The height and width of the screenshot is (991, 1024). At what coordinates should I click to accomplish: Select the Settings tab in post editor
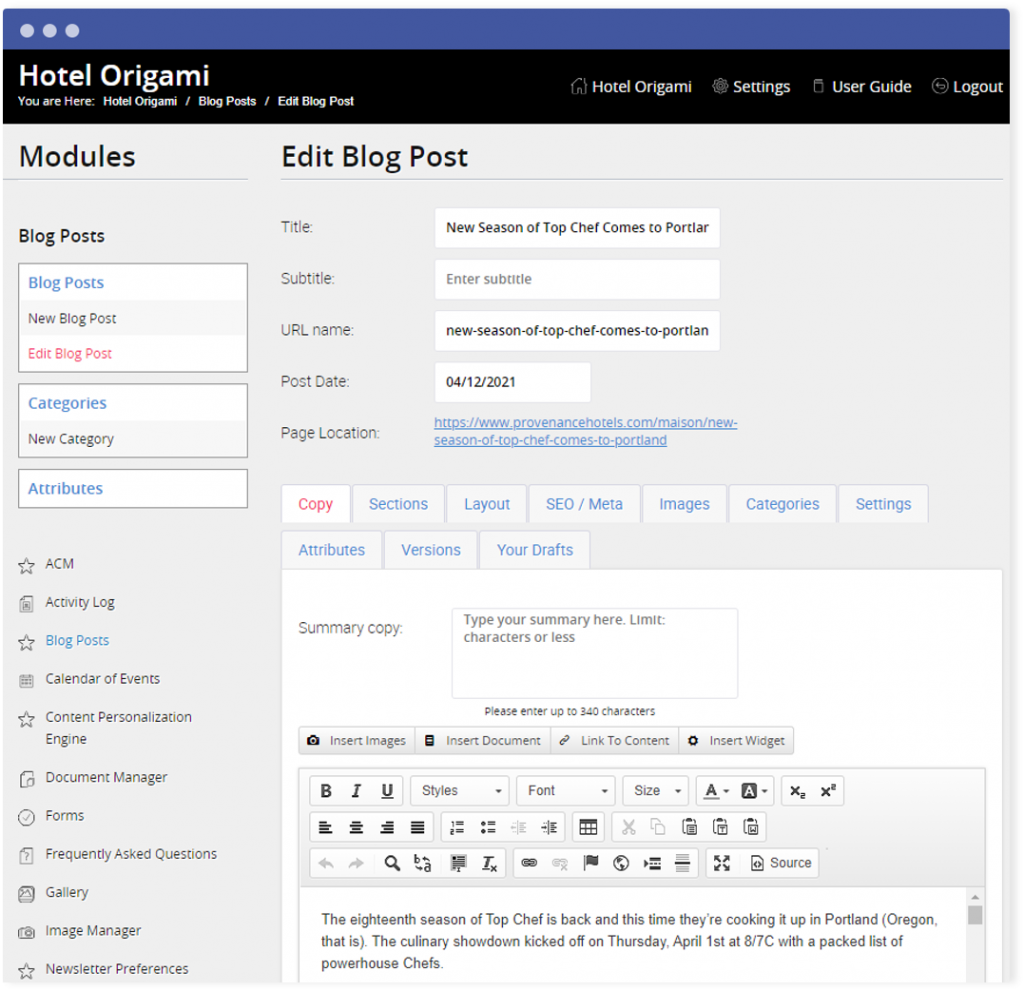pos(883,504)
